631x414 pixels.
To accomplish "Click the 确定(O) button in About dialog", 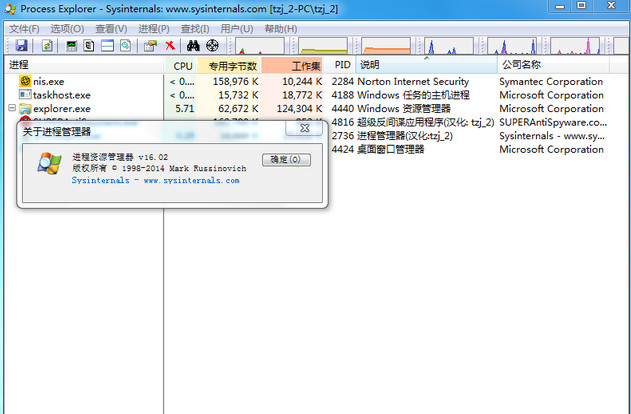I will click(286, 160).
